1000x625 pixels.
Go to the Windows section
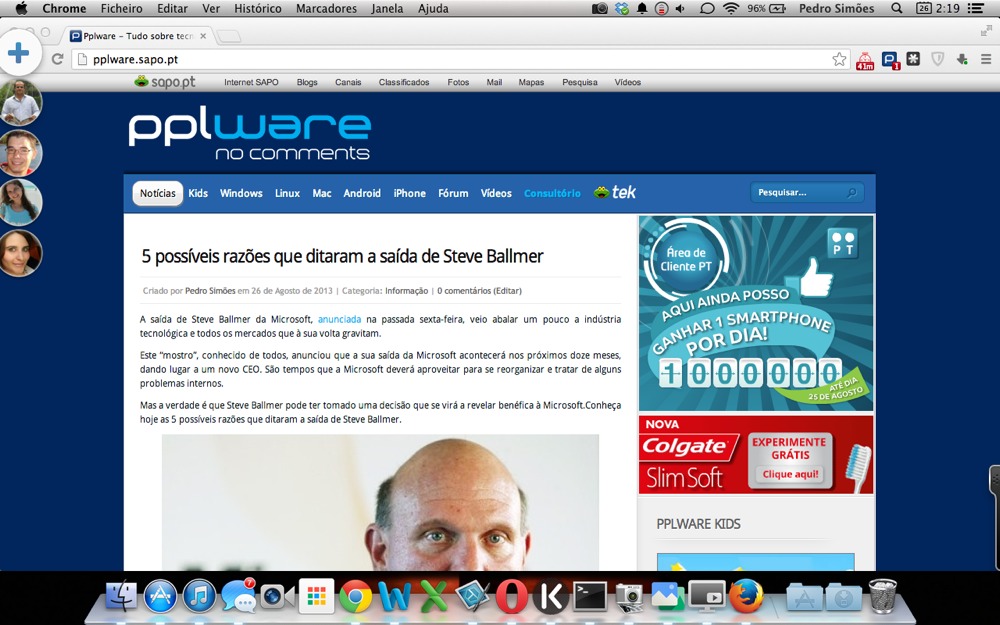click(241, 193)
